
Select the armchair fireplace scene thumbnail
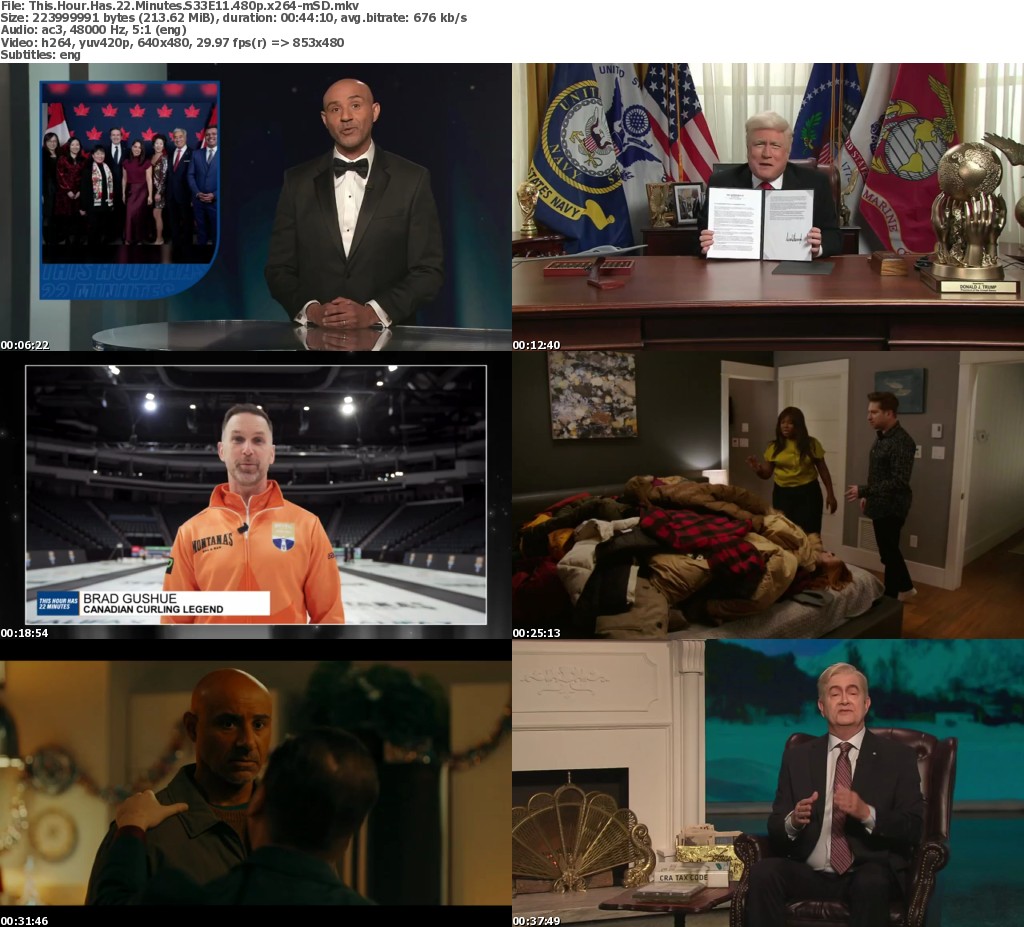(767, 782)
